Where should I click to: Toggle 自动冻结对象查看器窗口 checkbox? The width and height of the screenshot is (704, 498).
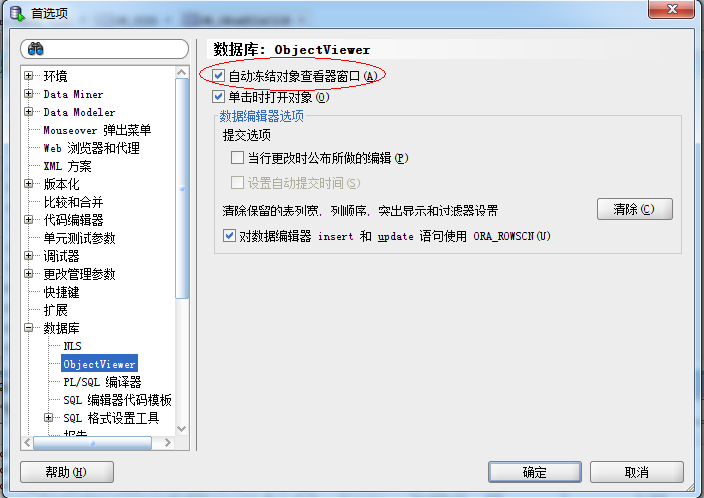click(x=219, y=75)
